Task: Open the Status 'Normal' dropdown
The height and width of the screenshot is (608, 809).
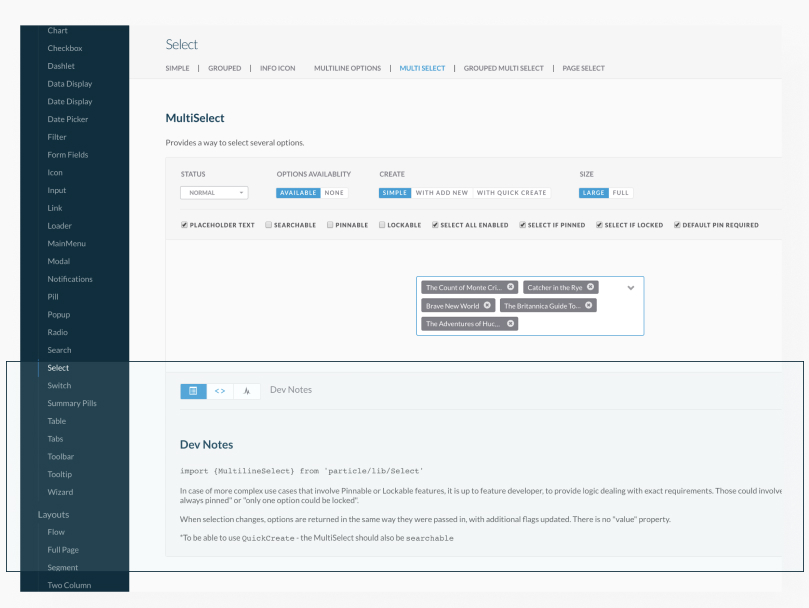Action: (214, 193)
